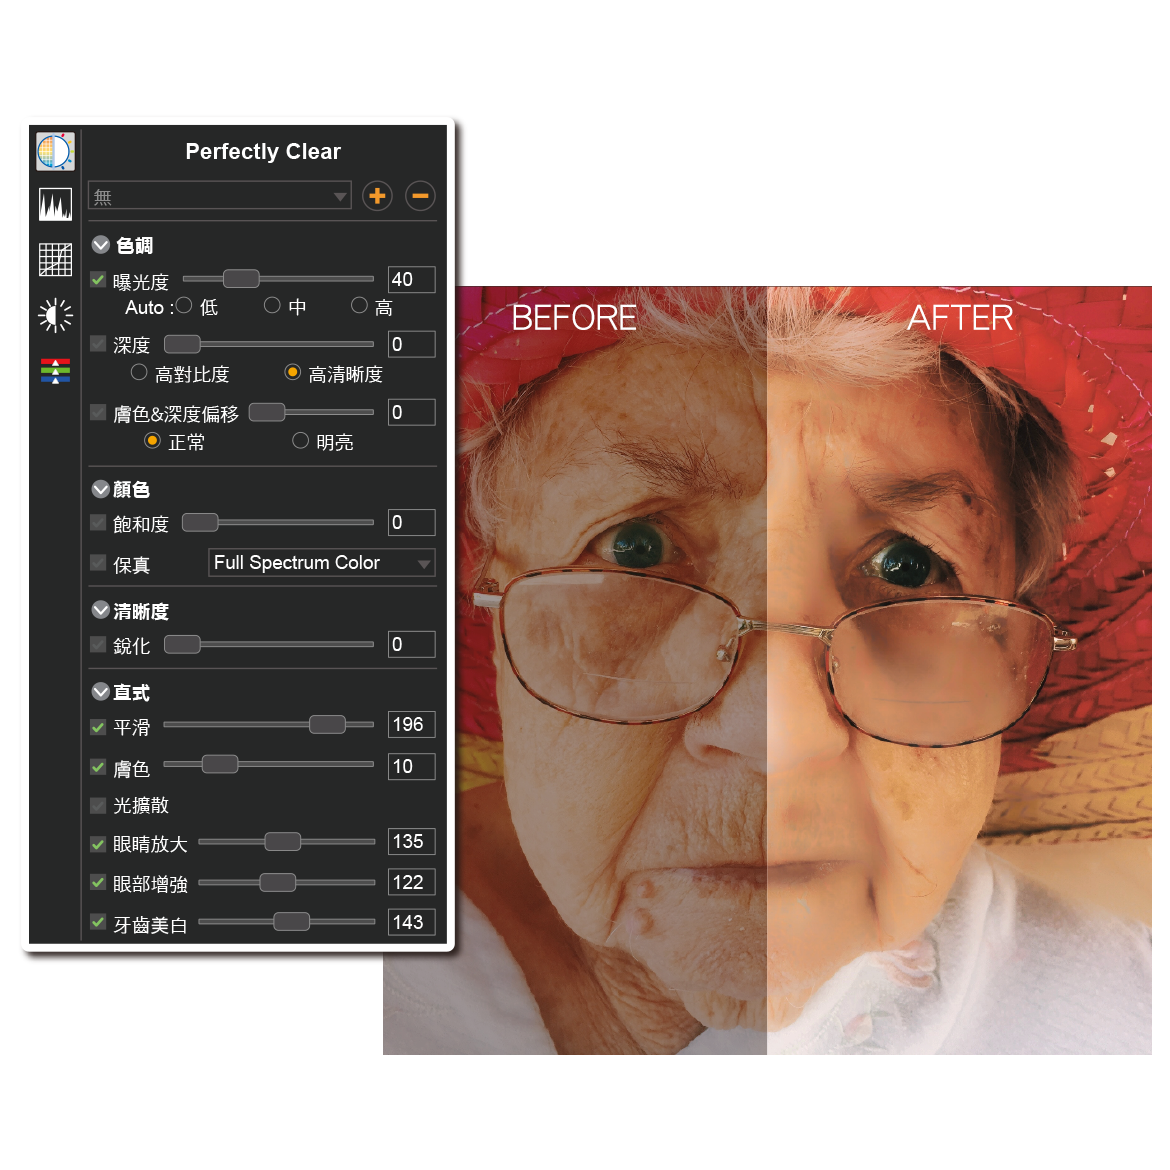The height and width of the screenshot is (1170, 1170).
Task: Select the 高對比度 radio button
Action: click(x=139, y=372)
